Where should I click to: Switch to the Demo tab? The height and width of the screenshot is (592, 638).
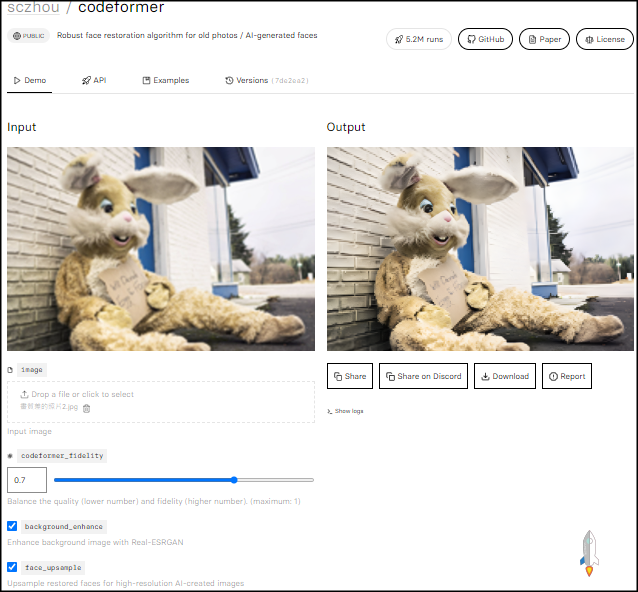pos(30,81)
